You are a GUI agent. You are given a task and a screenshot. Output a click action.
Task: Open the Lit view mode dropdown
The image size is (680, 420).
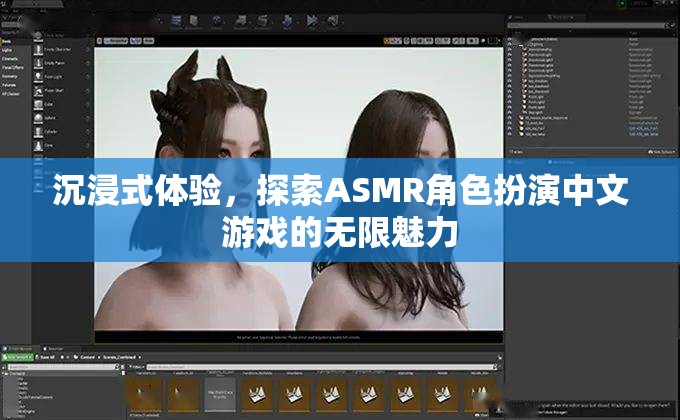[136, 41]
